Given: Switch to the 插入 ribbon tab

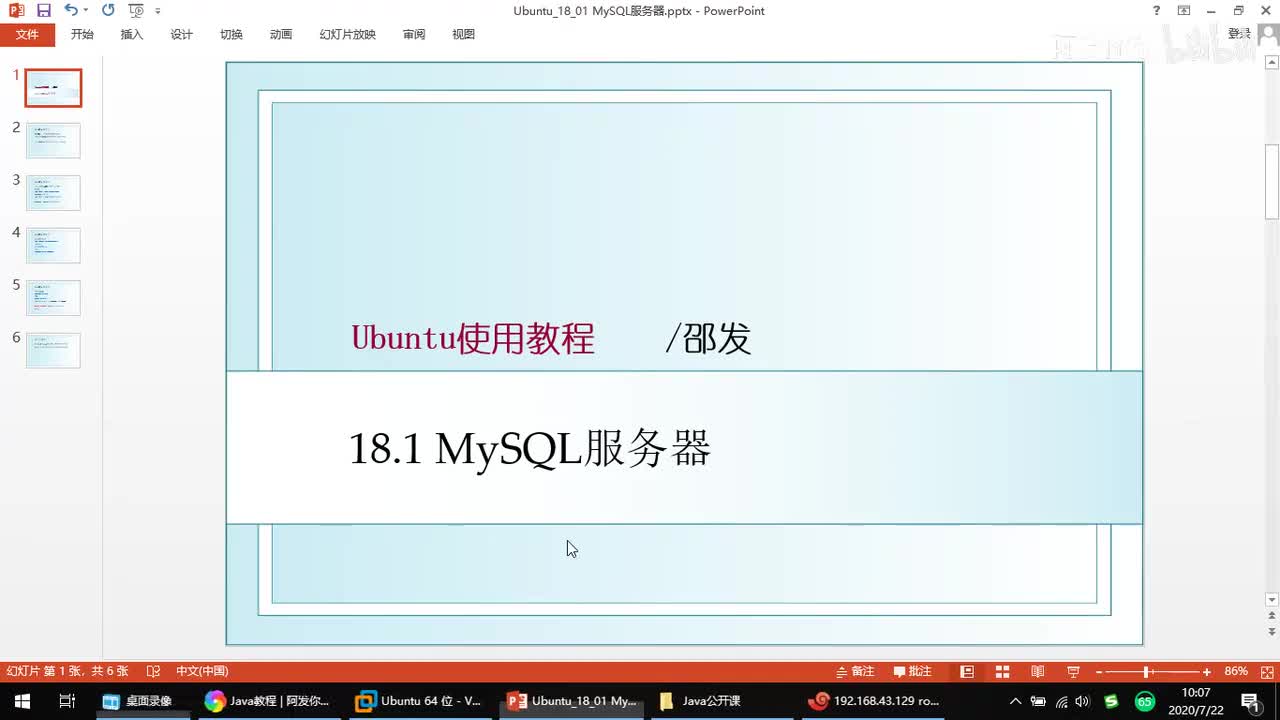Looking at the screenshot, I should (x=132, y=34).
